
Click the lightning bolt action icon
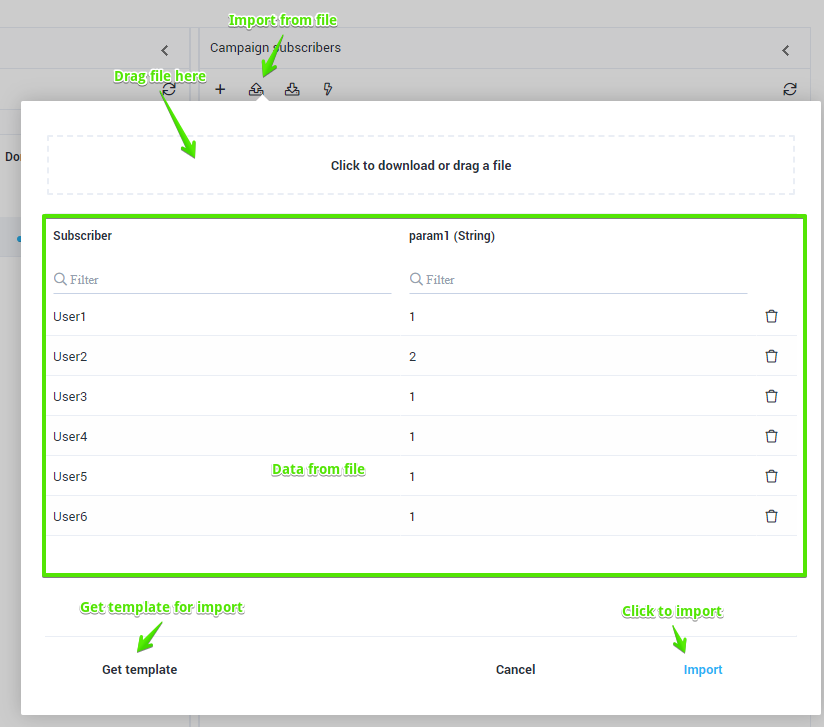pos(328,89)
